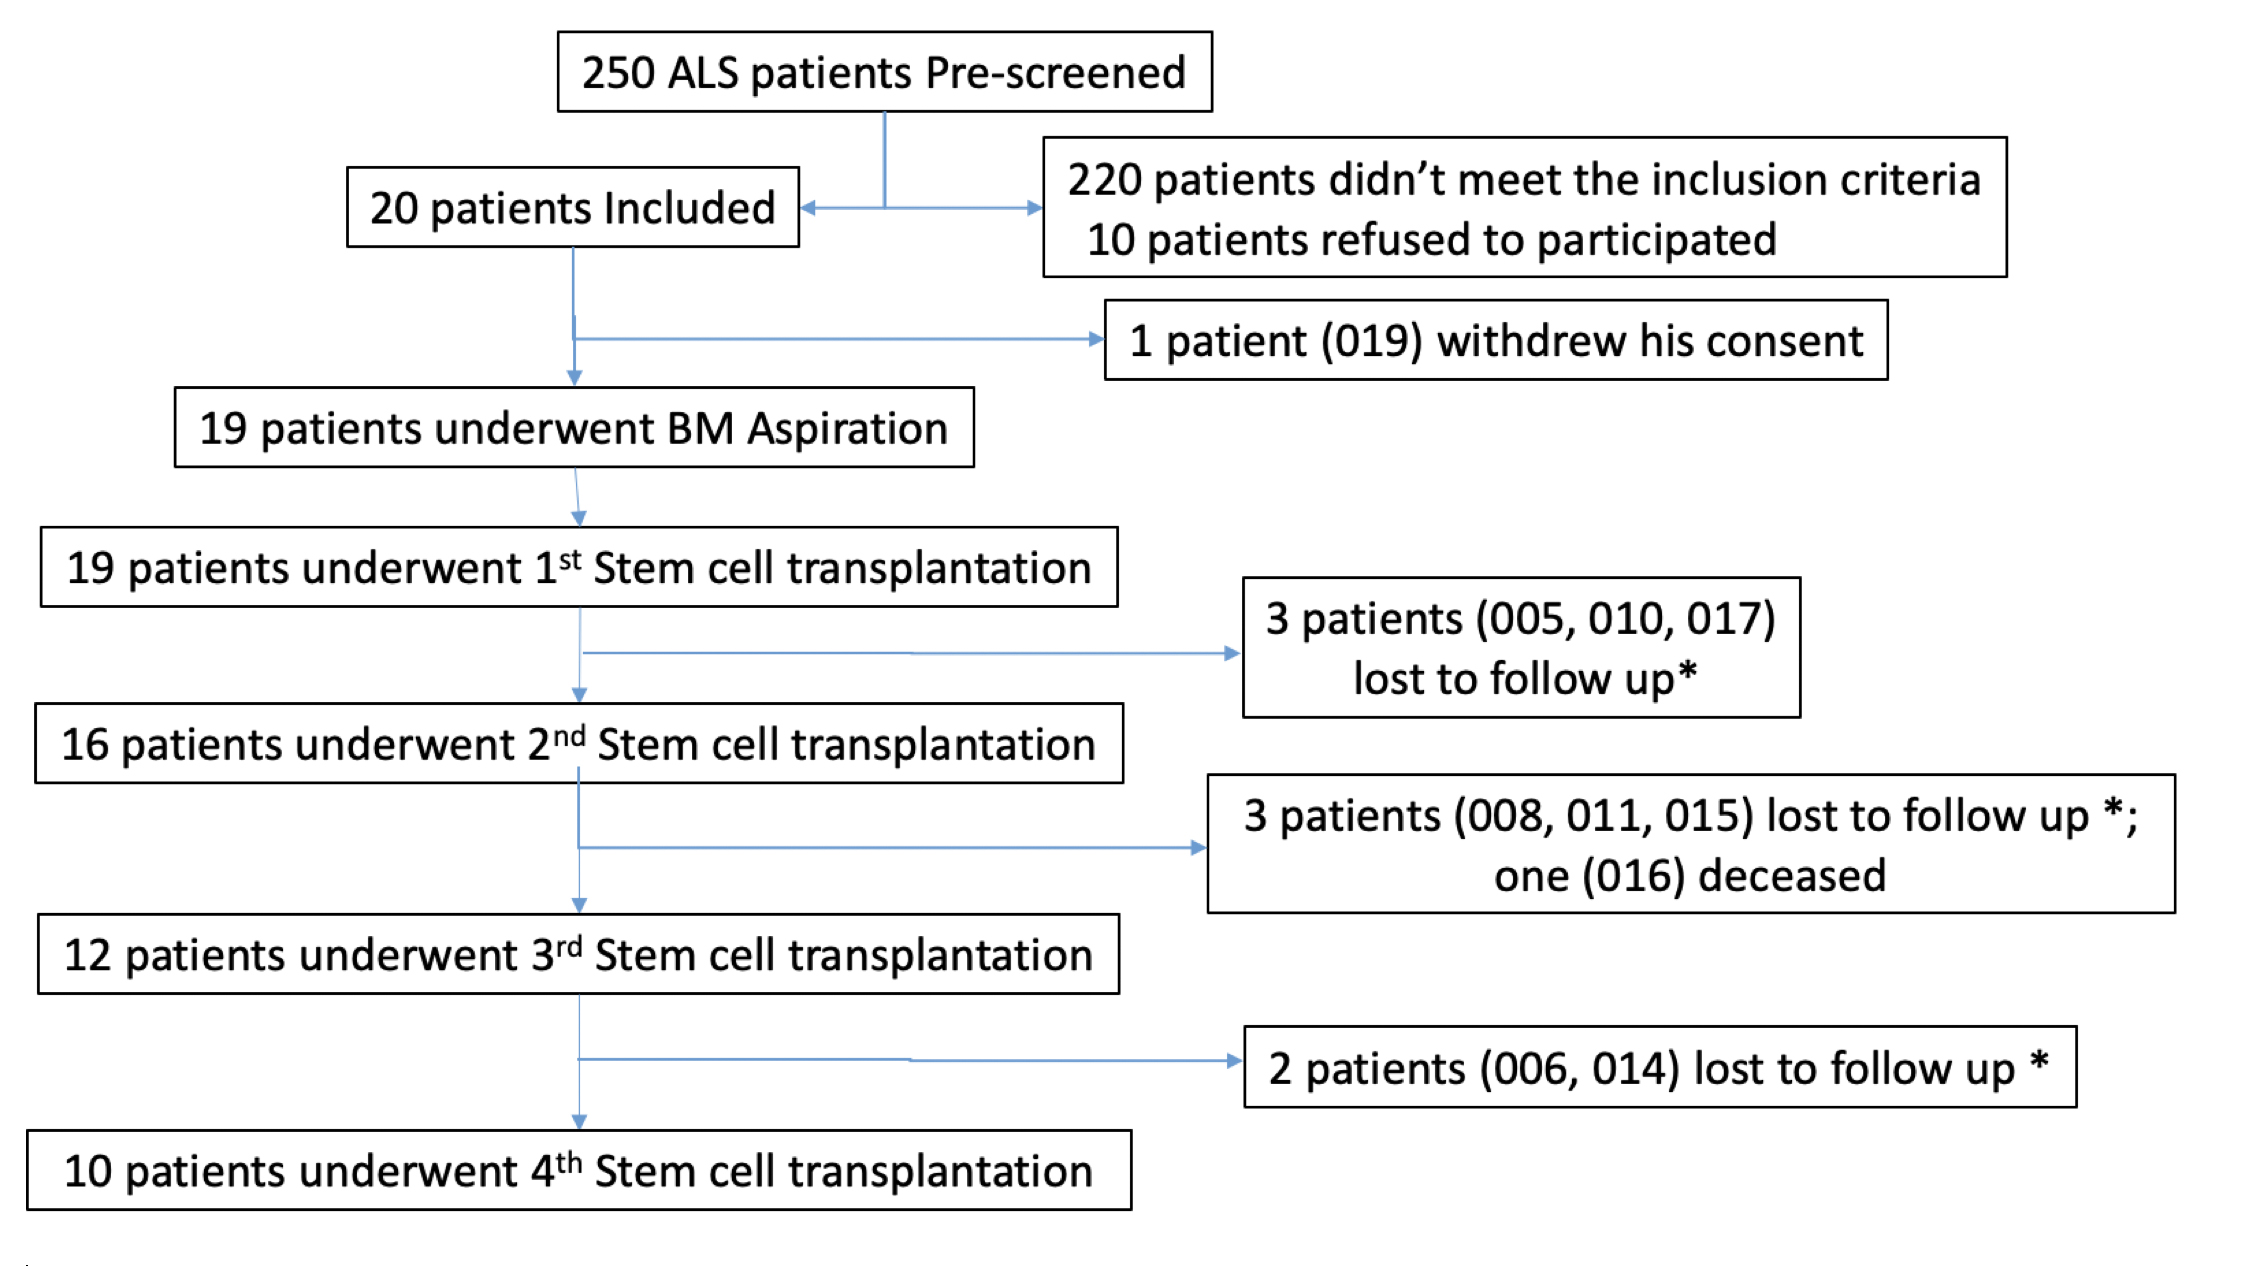Click the down arrowhead above the 4th transplantation box
2242x1266 pixels.
(579, 1122)
